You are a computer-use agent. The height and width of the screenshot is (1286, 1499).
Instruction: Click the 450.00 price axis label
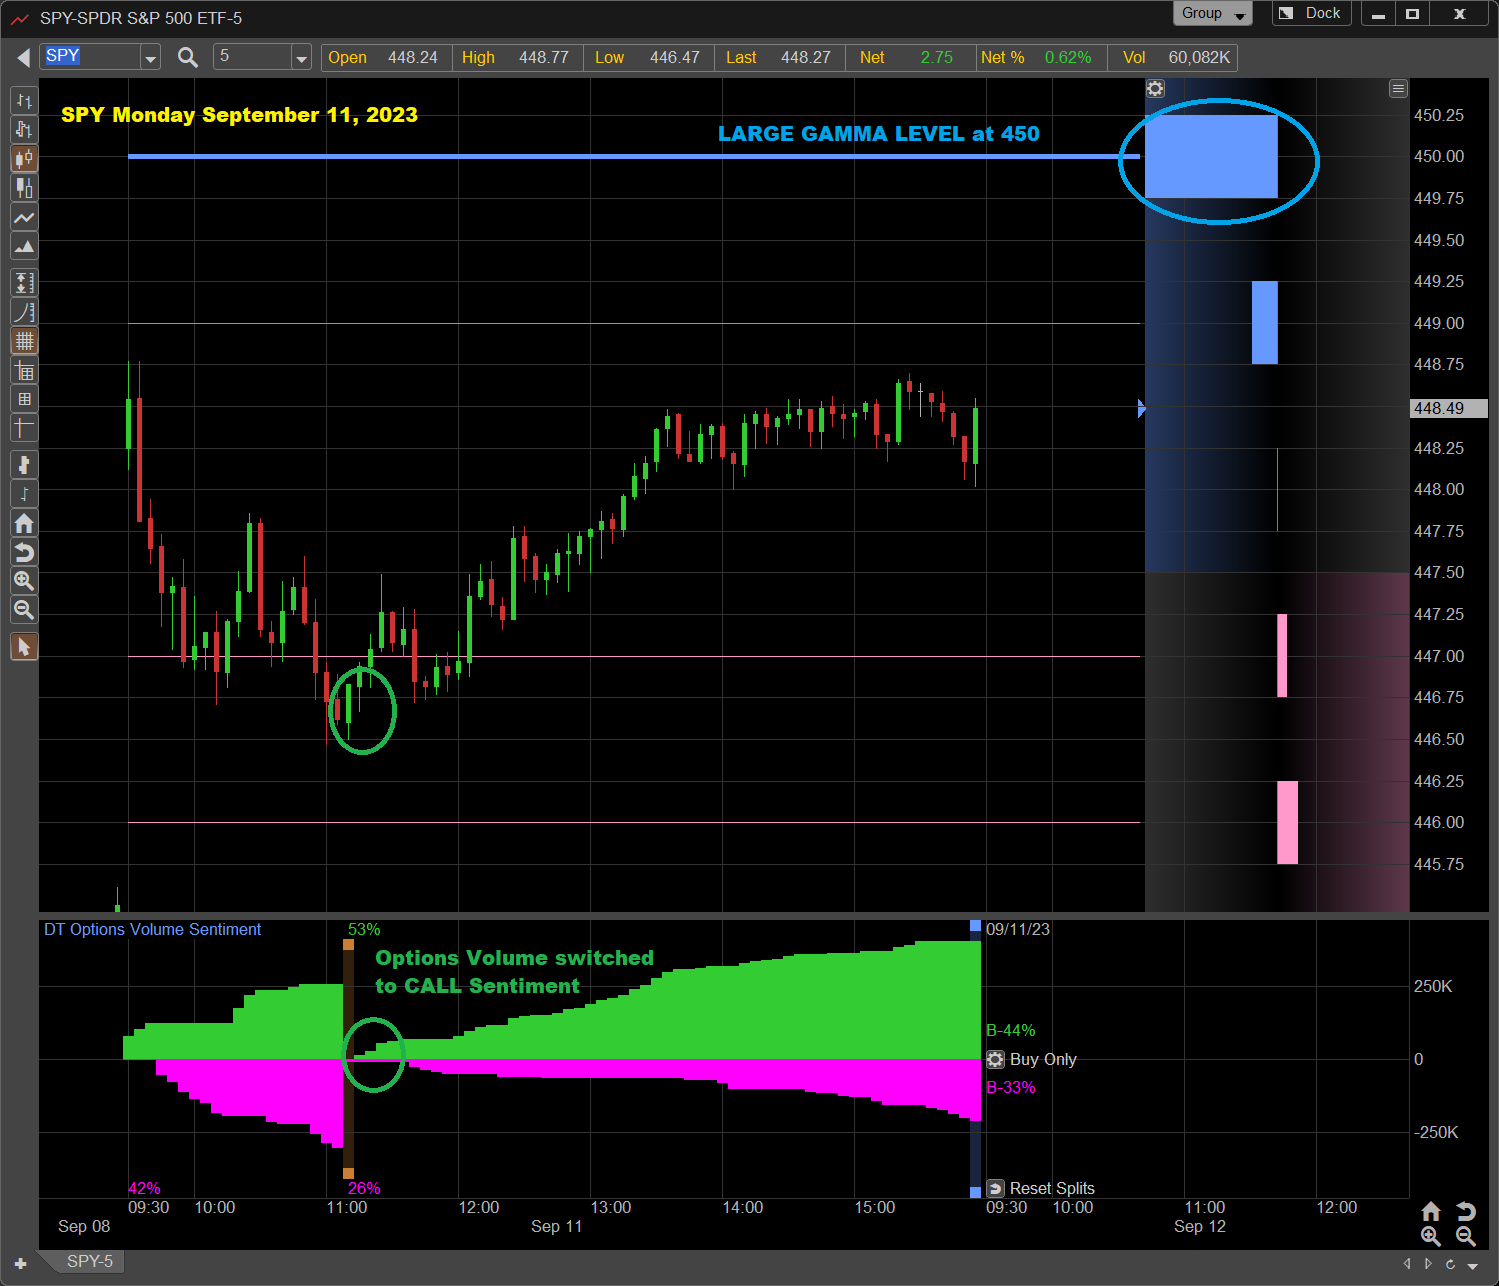point(1439,156)
